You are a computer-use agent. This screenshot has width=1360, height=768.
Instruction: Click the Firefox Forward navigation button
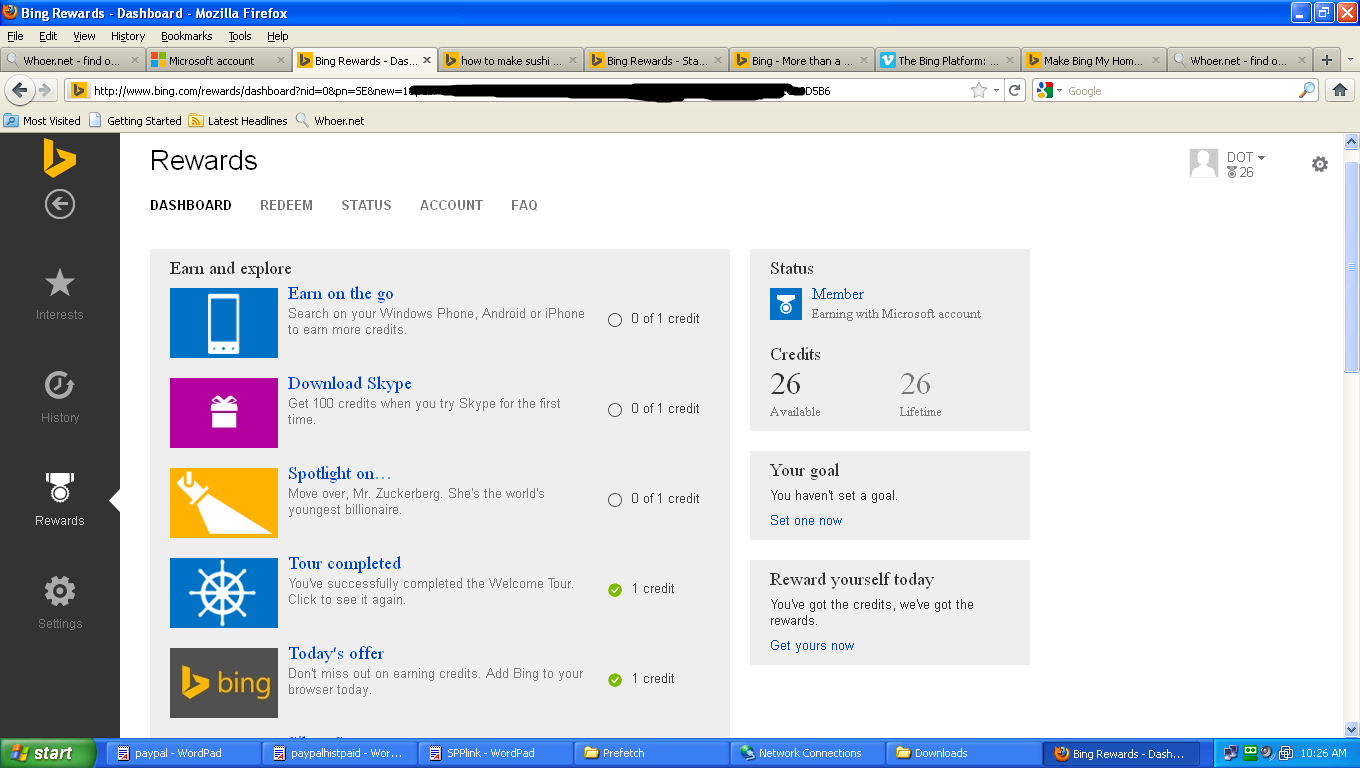pos(45,90)
